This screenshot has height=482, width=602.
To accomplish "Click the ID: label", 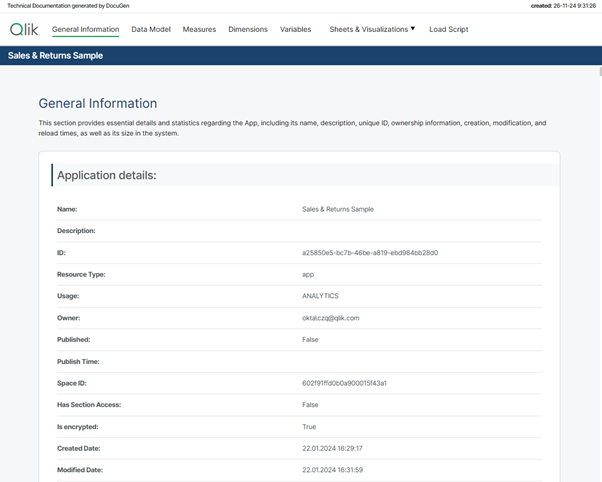I will coord(61,253).
